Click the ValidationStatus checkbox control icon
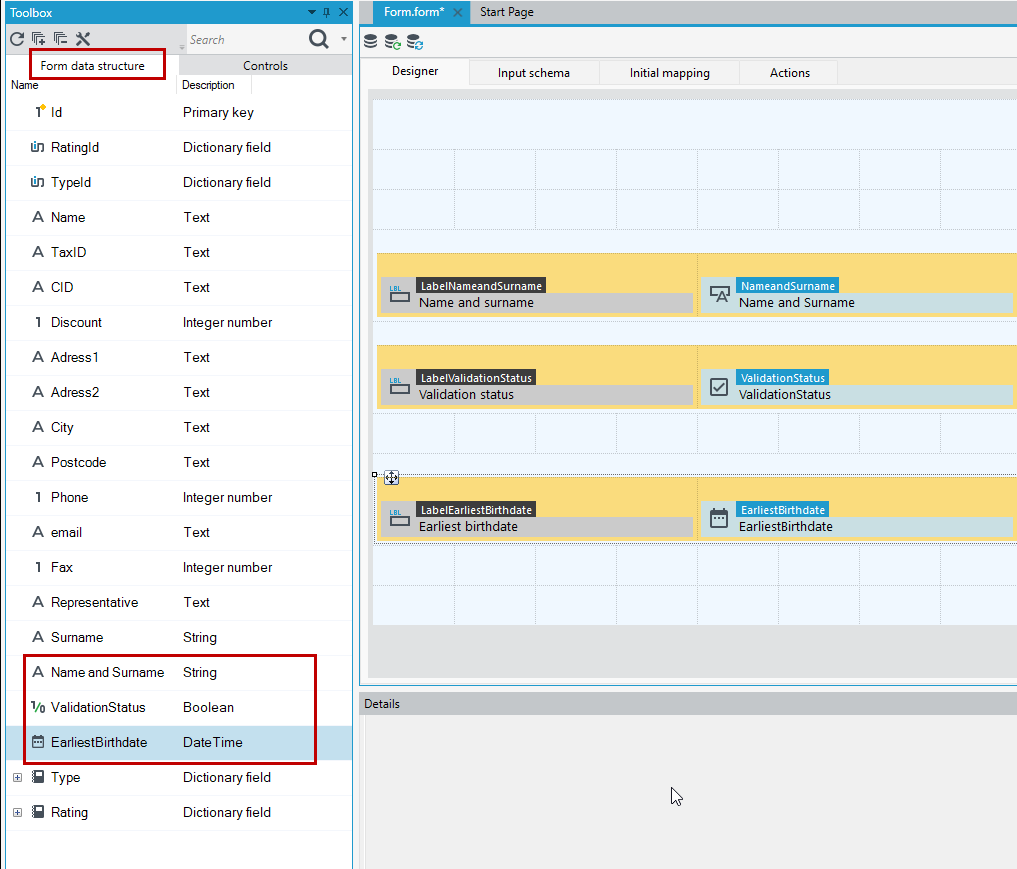This screenshot has height=869, width=1017. pyautogui.click(x=719, y=387)
